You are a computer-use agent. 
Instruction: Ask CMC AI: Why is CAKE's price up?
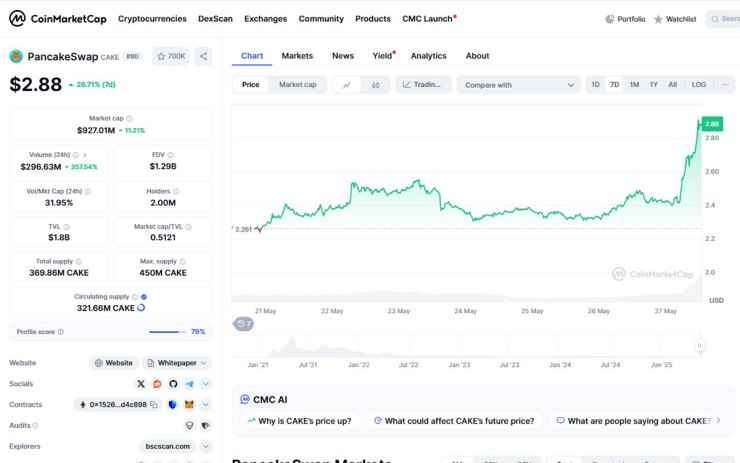(300, 421)
